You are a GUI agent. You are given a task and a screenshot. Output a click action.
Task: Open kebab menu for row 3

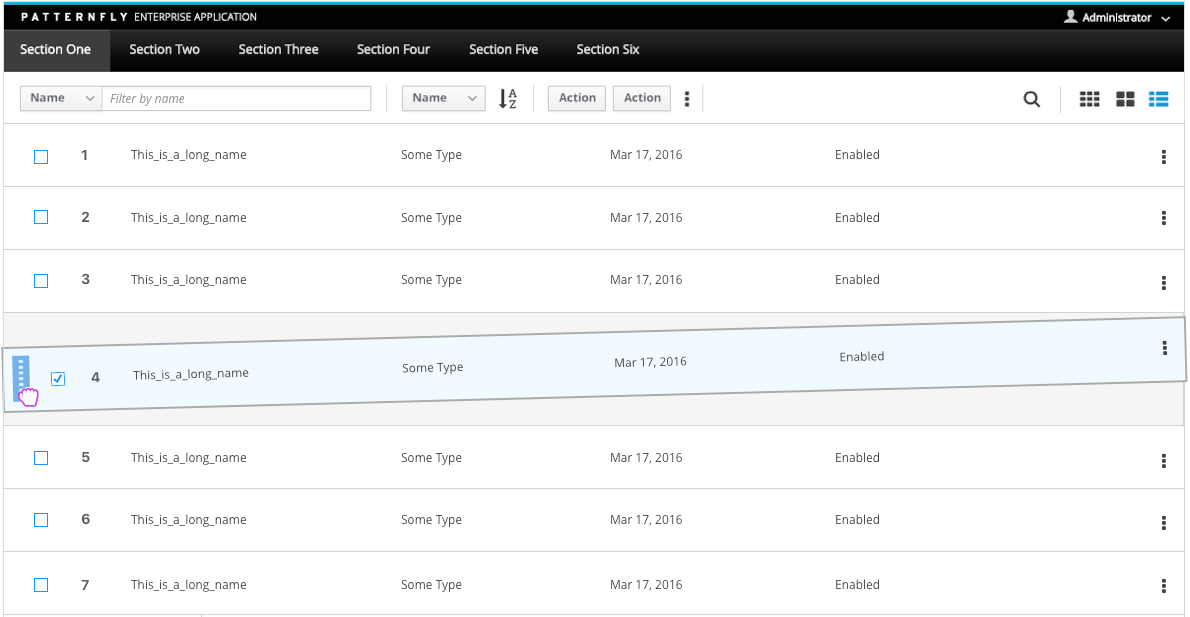pos(1163,282)
